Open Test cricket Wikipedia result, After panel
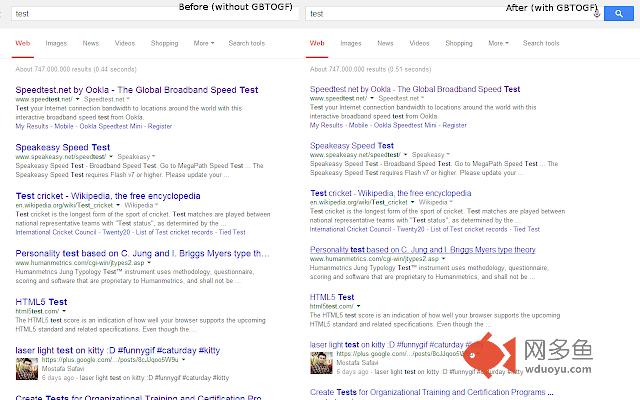The image size is (640, 400). coord(391,193)
